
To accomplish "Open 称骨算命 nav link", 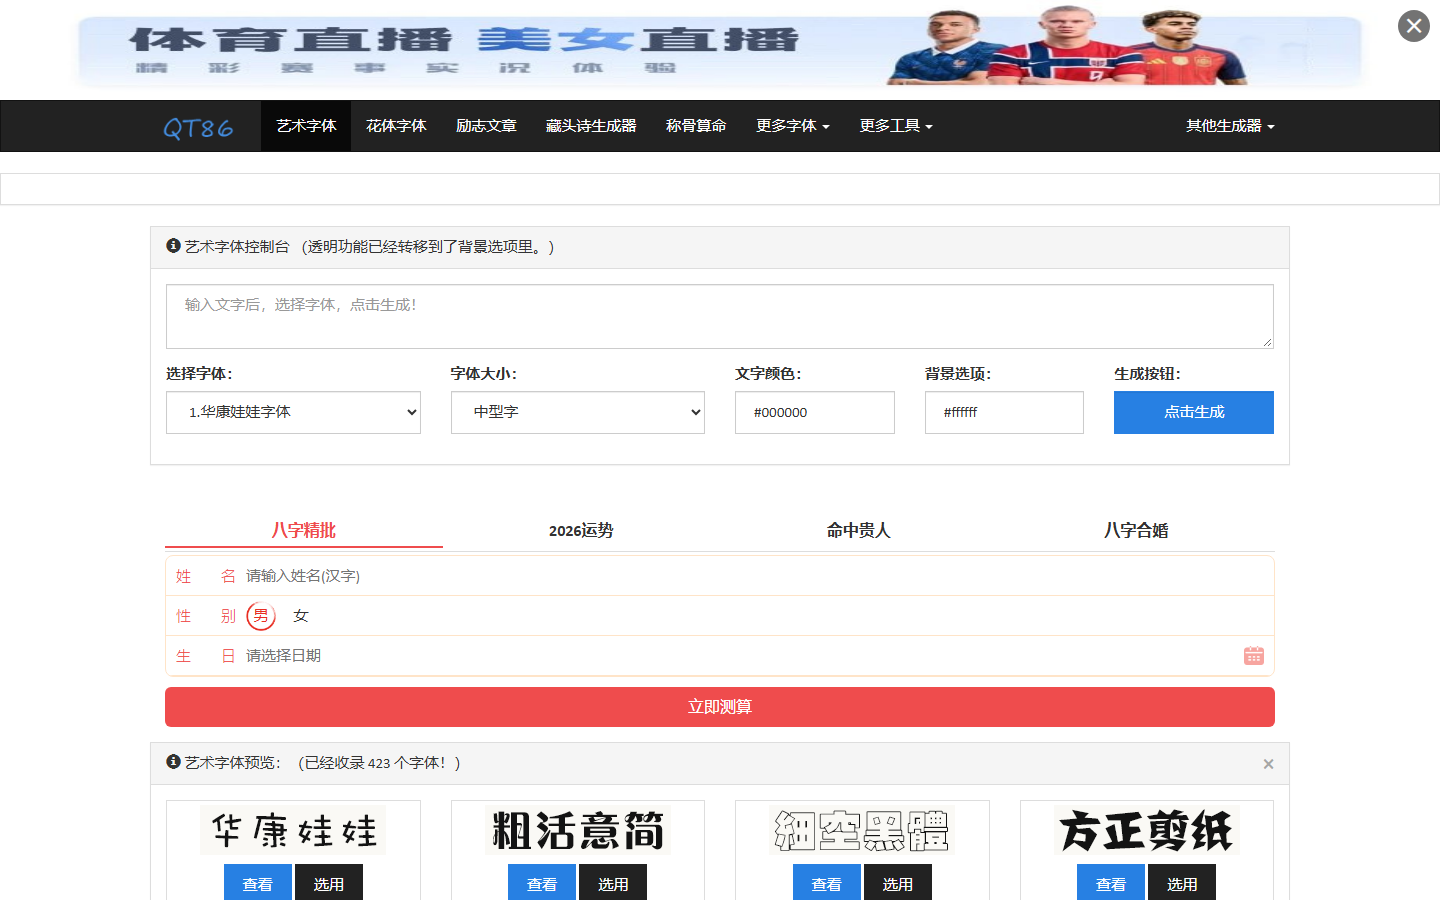I will (696, 126).
